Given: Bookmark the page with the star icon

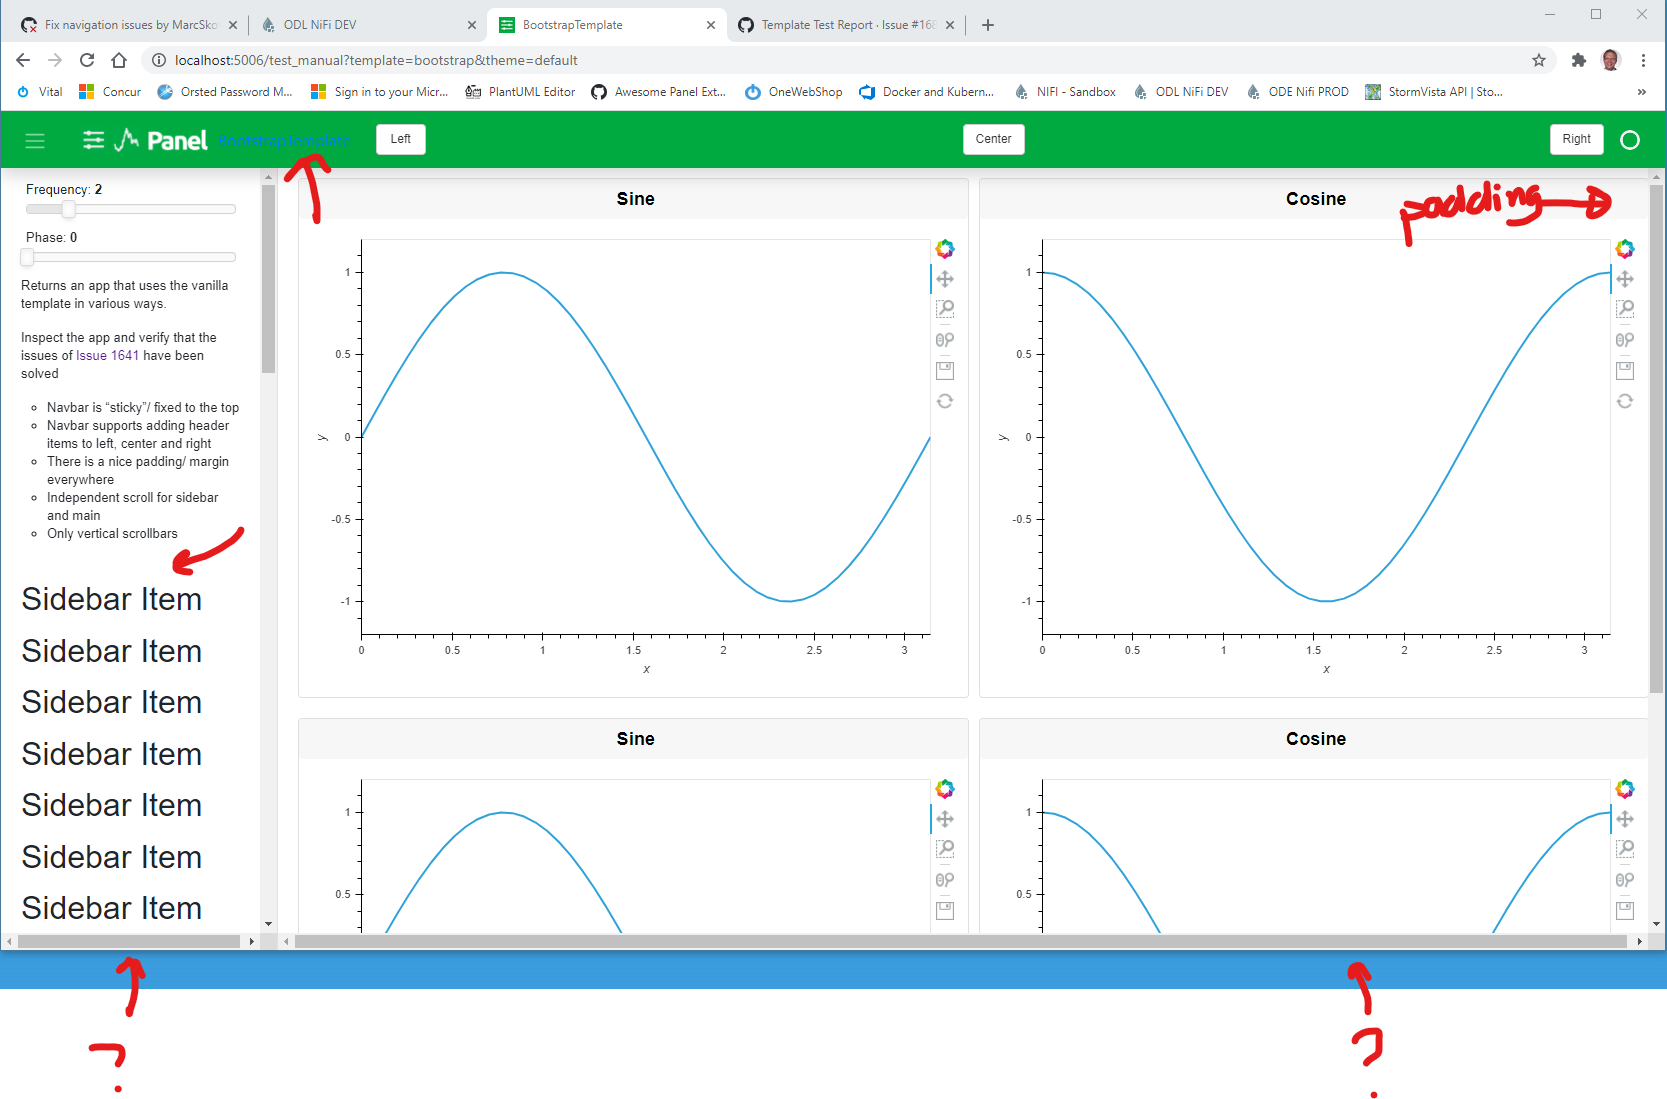Looking at the screenshot, I should (1538, 60).
